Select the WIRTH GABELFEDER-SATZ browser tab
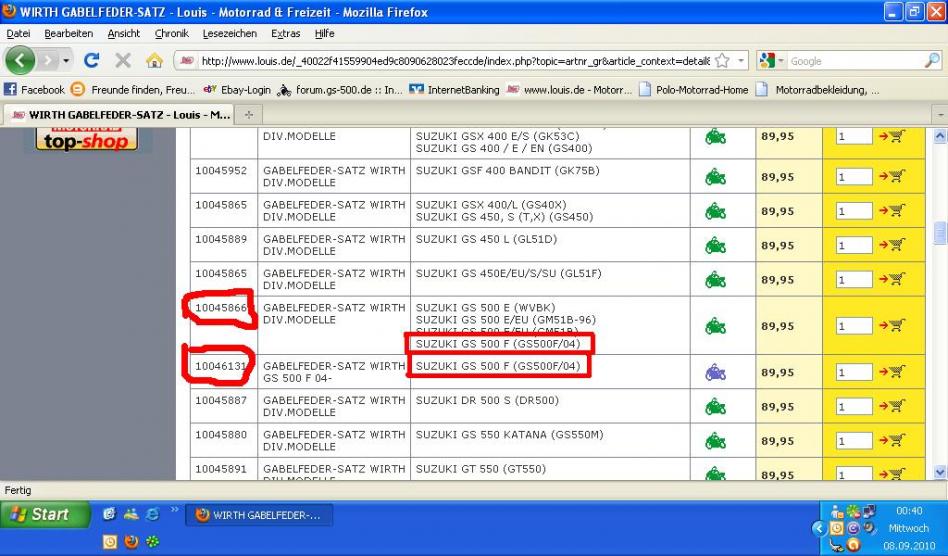Screen dimensions: 948x556 [x=121, y=114]
